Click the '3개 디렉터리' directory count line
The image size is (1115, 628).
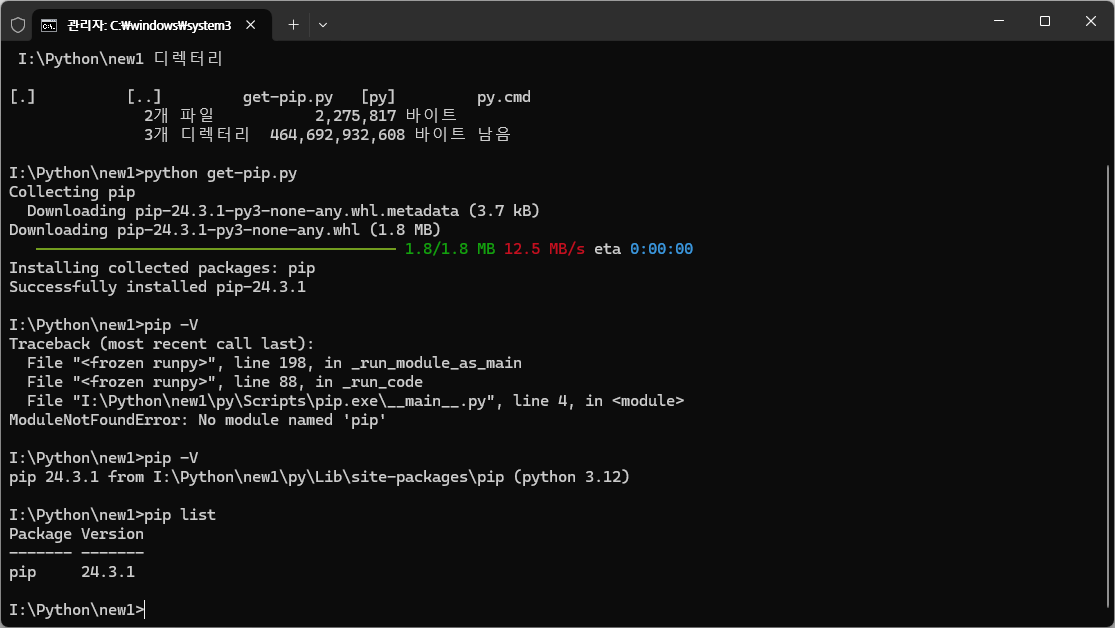(197, 135)
